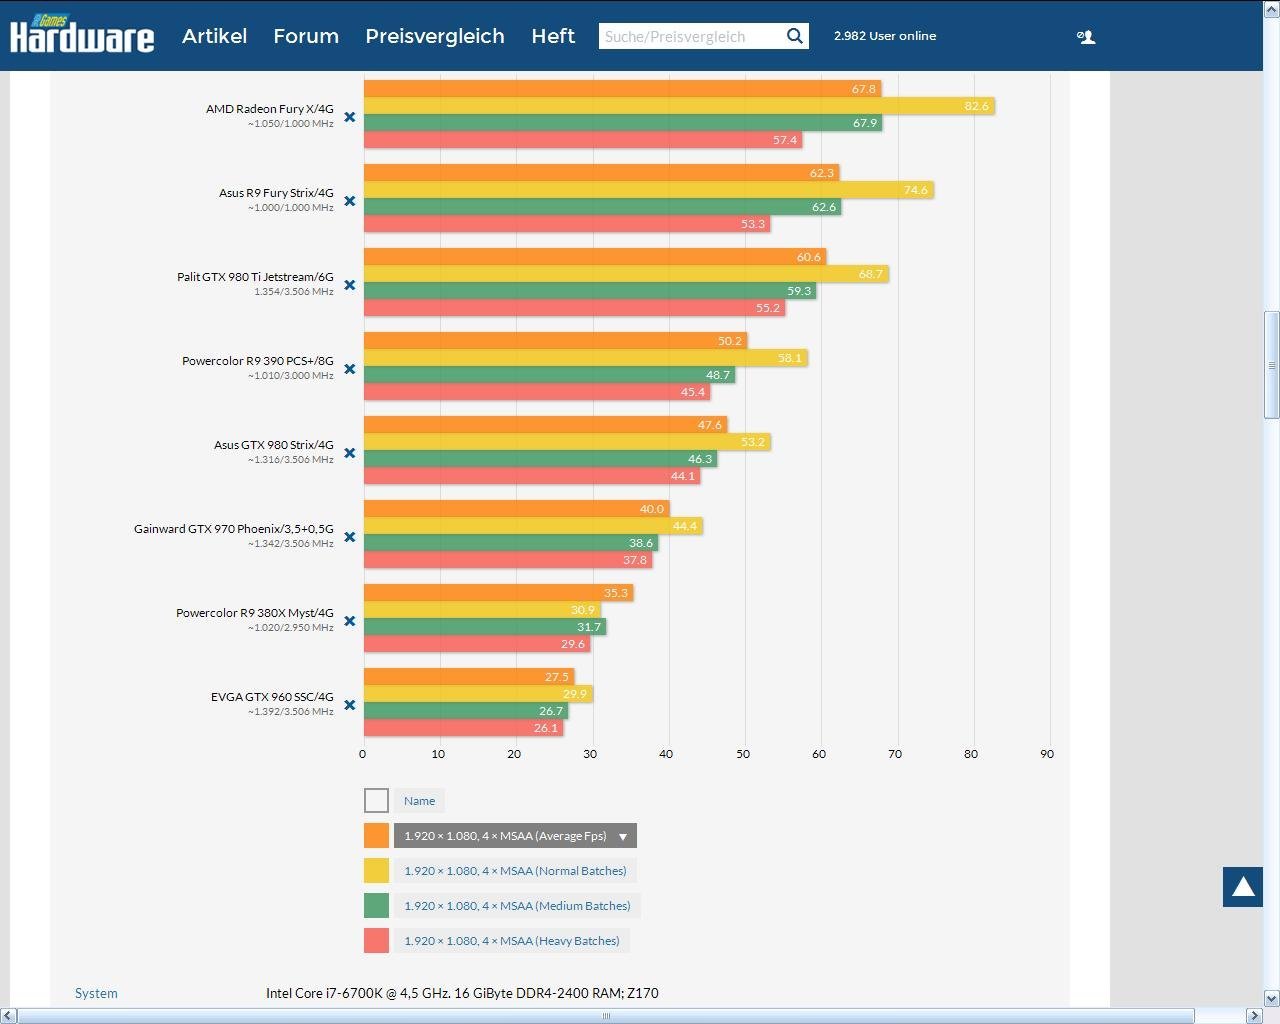Click X icon next to Asus GTX 980 Strix
The height and width of the screenshot is (1024, 1280).
point(350,453)
